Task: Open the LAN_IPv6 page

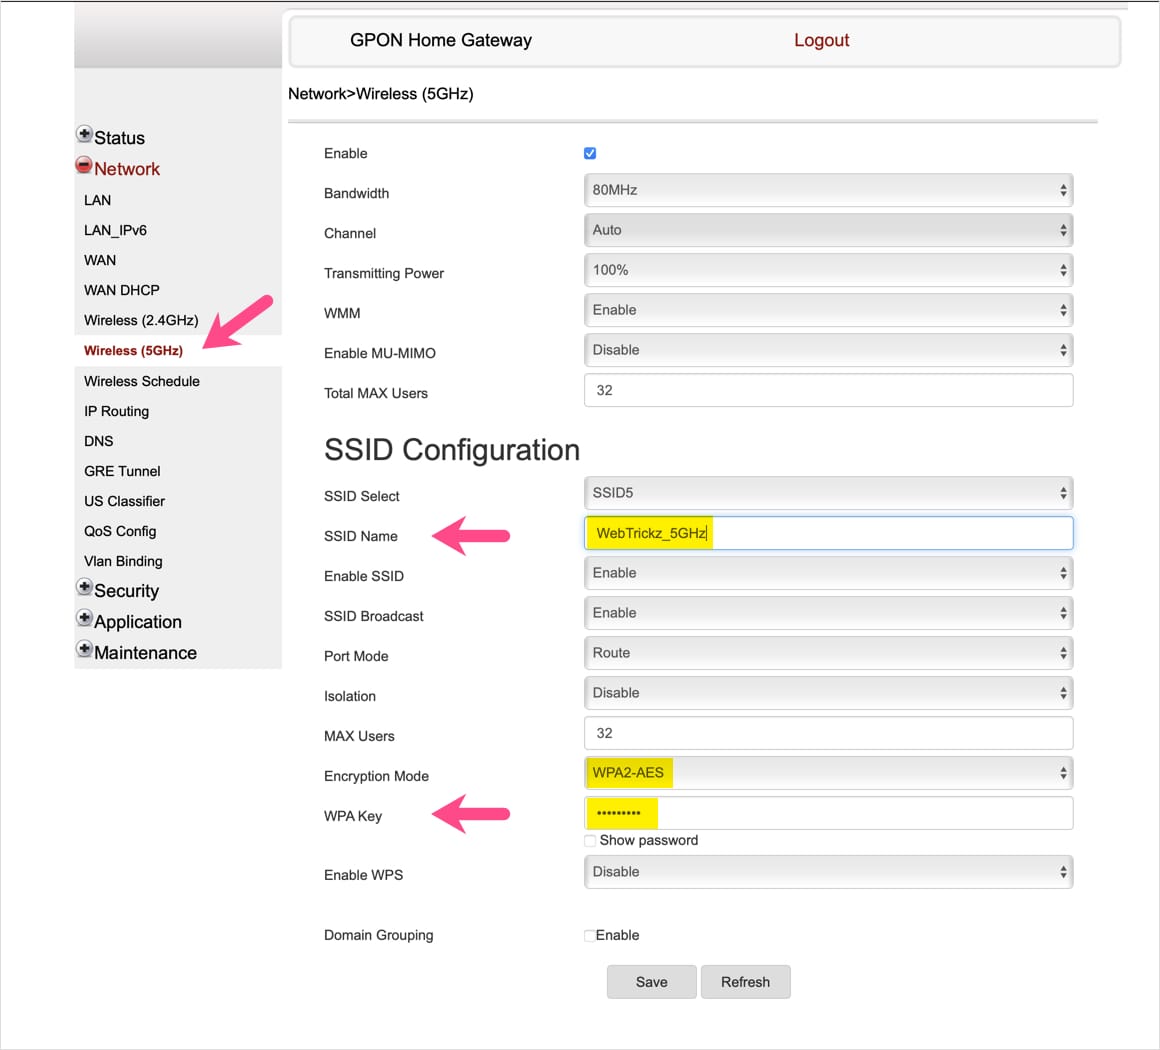Action: (115, 230)
